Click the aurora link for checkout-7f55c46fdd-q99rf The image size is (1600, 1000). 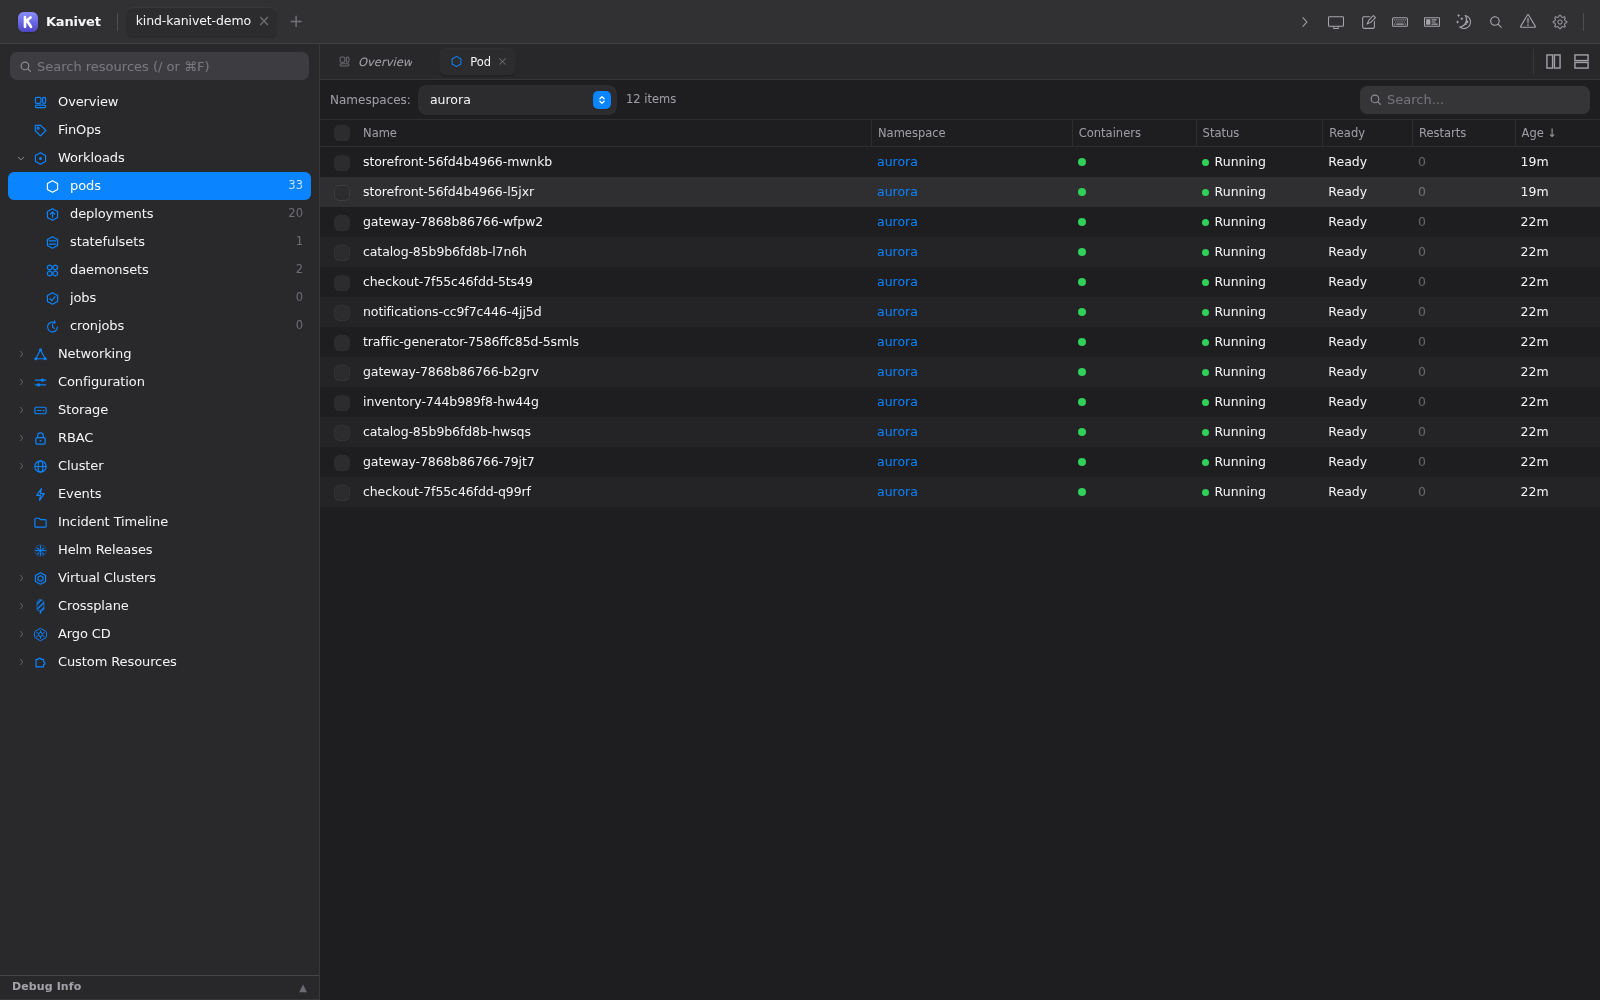897,492
